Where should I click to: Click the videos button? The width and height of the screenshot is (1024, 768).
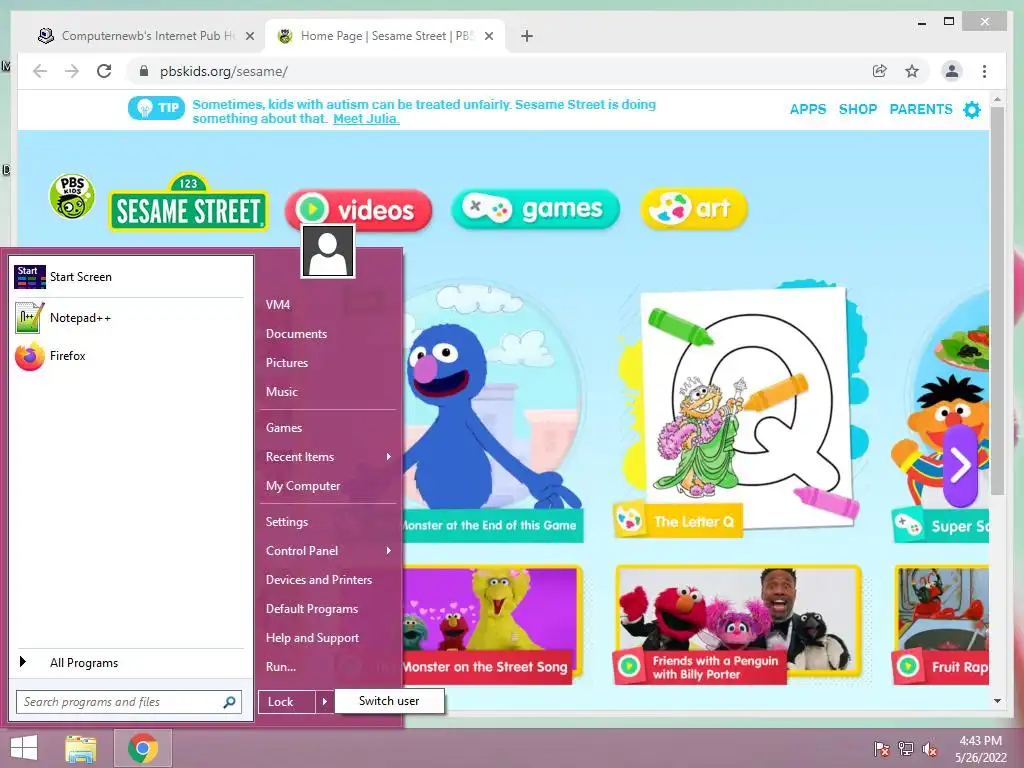(x=359, y=210)
